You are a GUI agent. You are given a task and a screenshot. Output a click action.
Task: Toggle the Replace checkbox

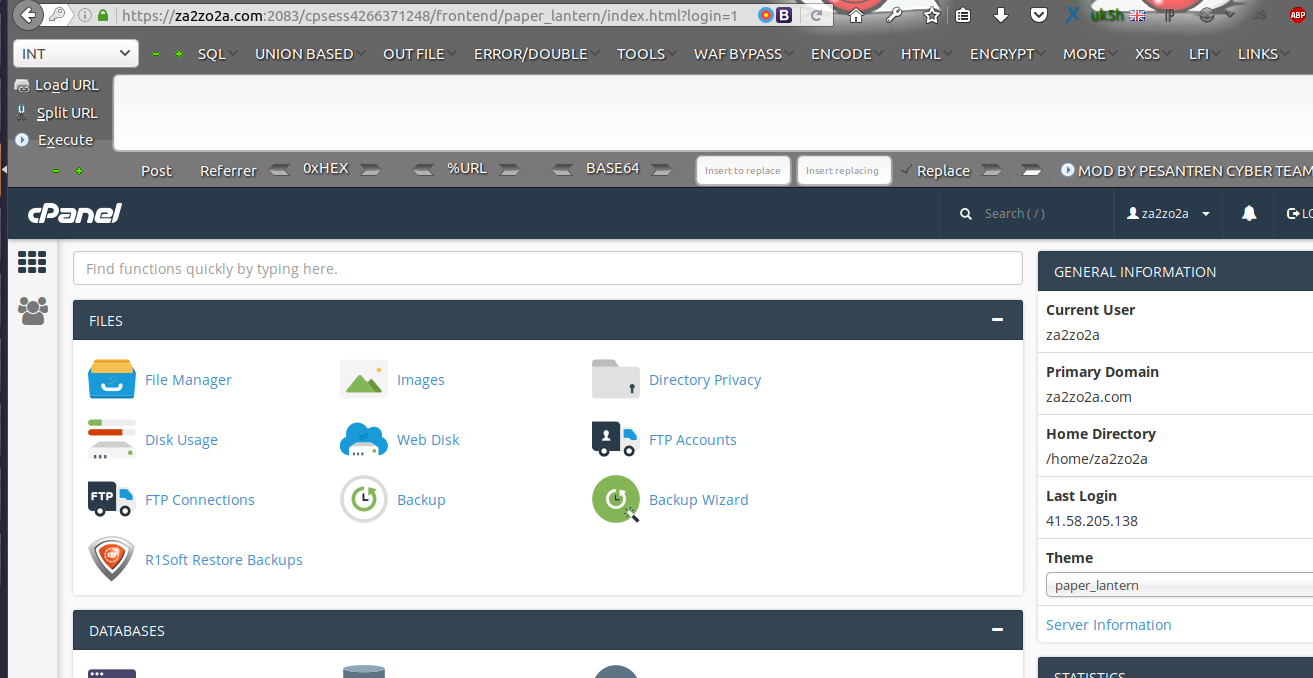click(935, 171)
